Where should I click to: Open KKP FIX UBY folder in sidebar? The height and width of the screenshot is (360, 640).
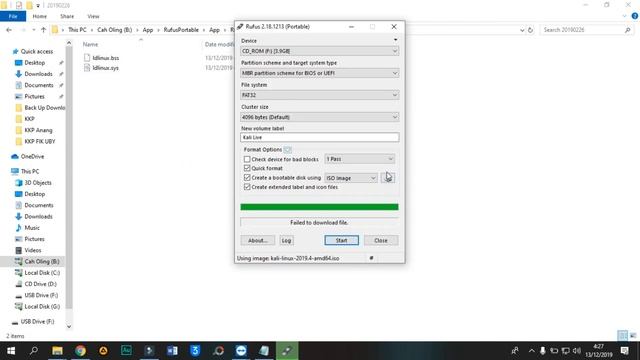pos(40,141)
